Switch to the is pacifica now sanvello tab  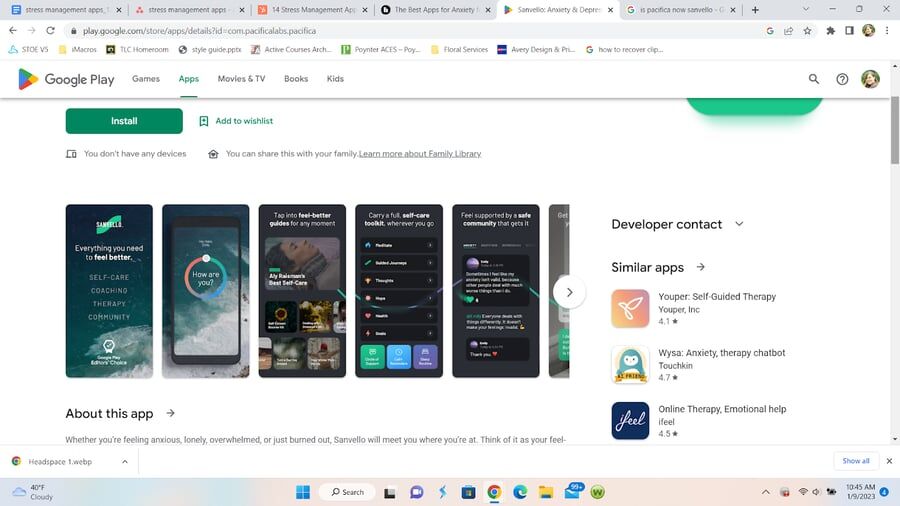pyautogui.click(x=681, y=10)
